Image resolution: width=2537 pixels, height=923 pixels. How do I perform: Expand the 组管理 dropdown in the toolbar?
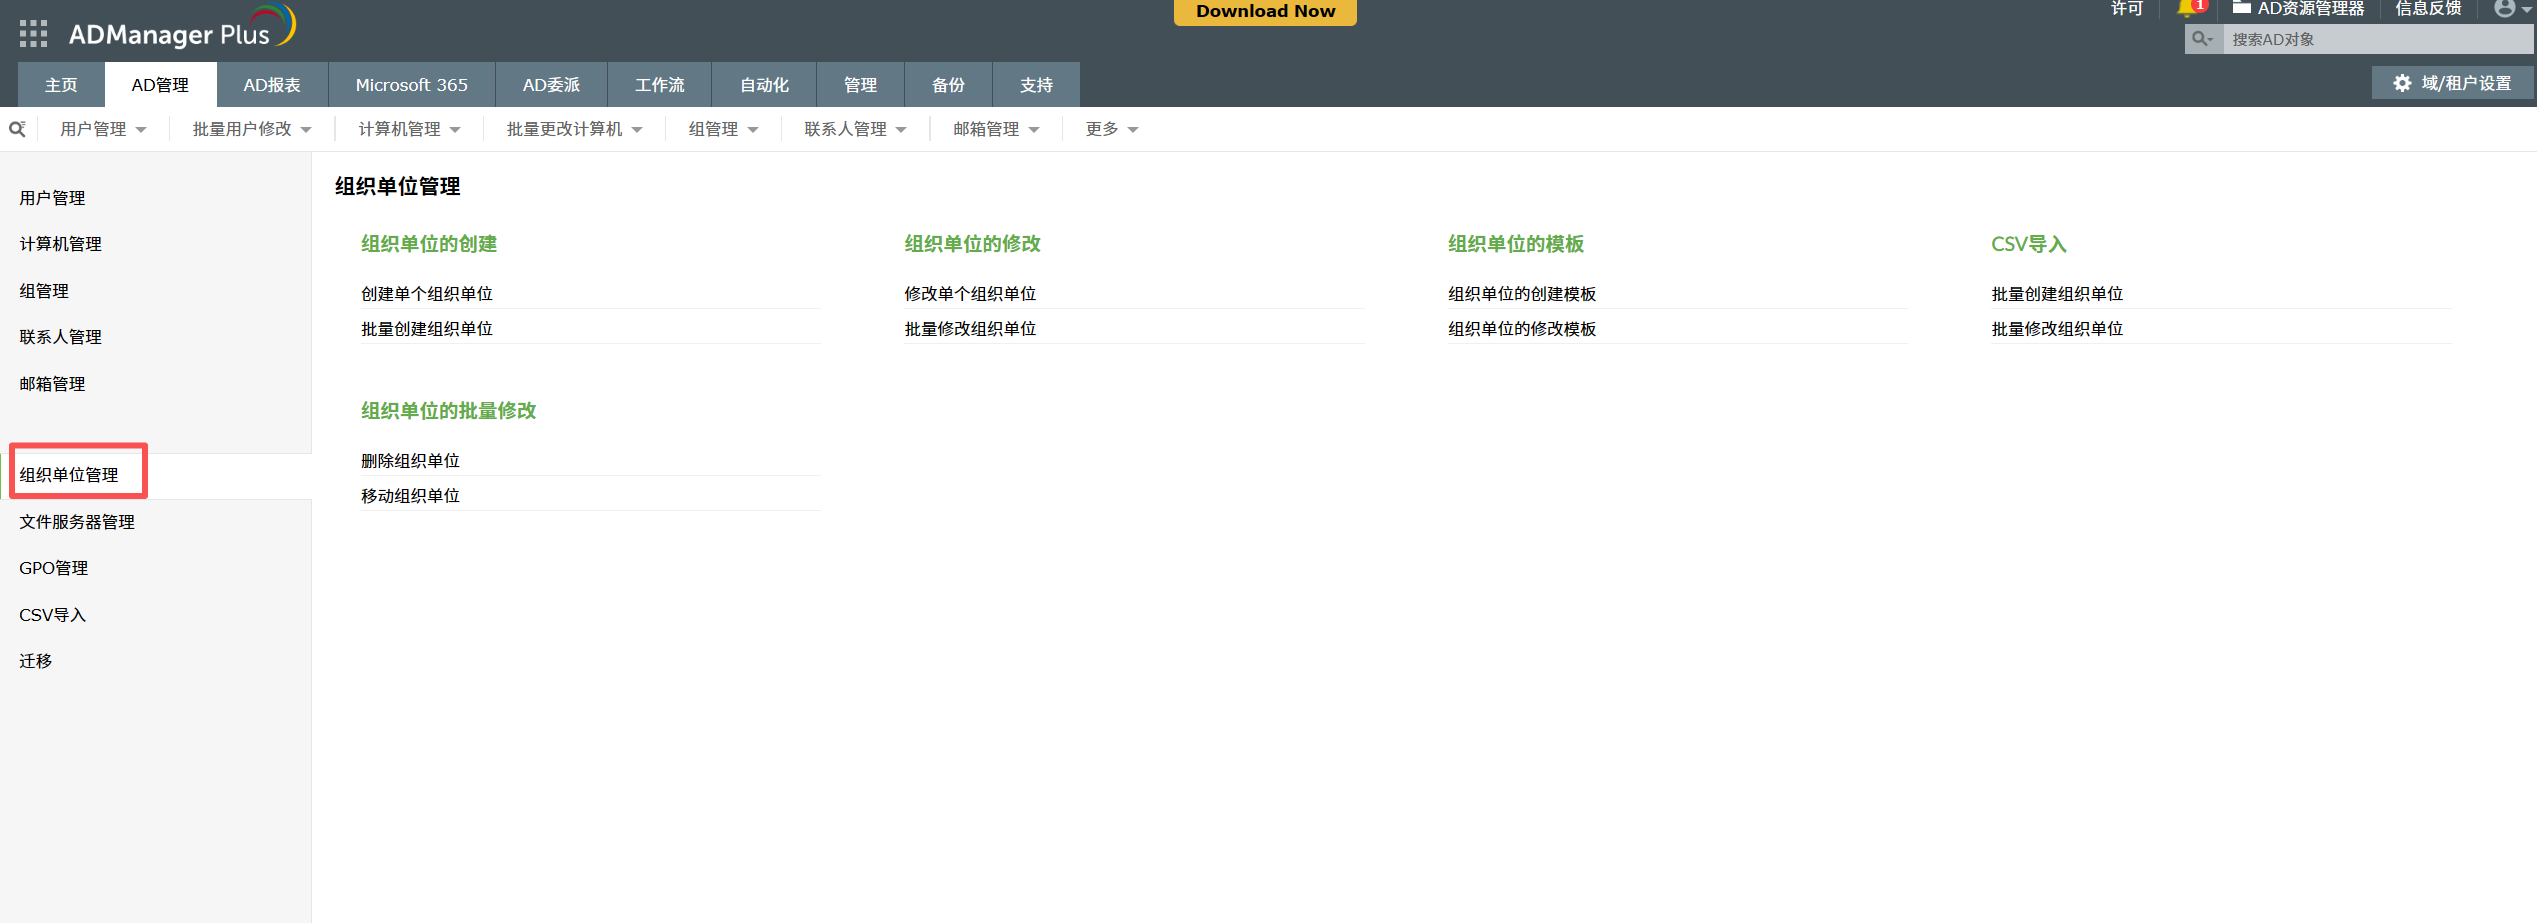(x=723, y=129)
